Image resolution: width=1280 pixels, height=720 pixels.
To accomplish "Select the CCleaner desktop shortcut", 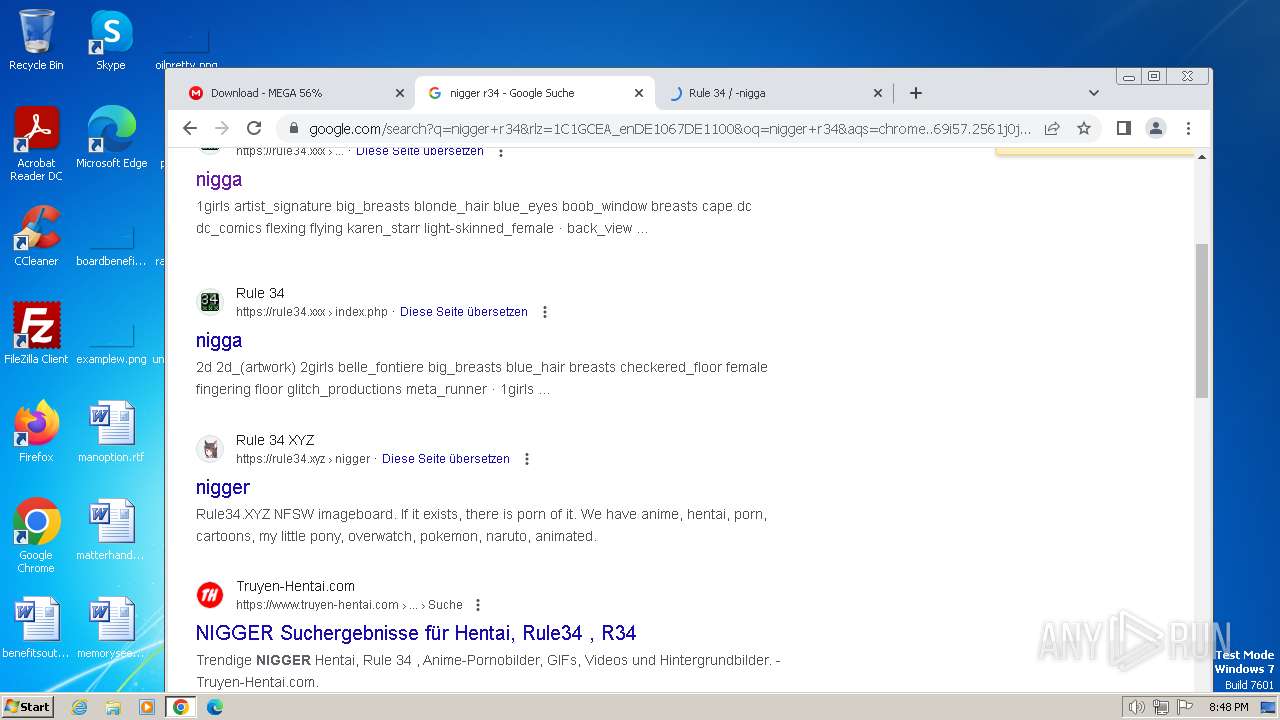I will coord(36,236).
